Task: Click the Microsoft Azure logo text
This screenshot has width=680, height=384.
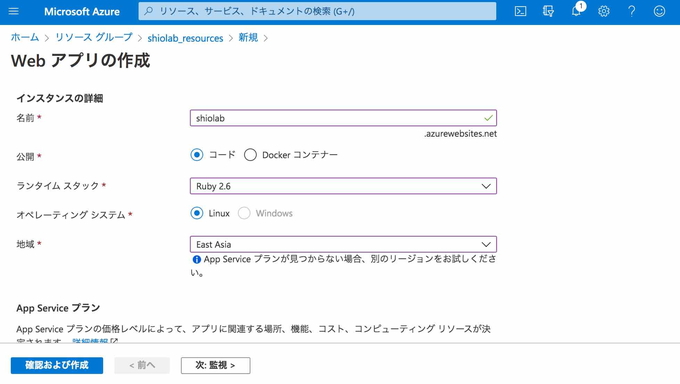Action: click(x=82, y=12)
